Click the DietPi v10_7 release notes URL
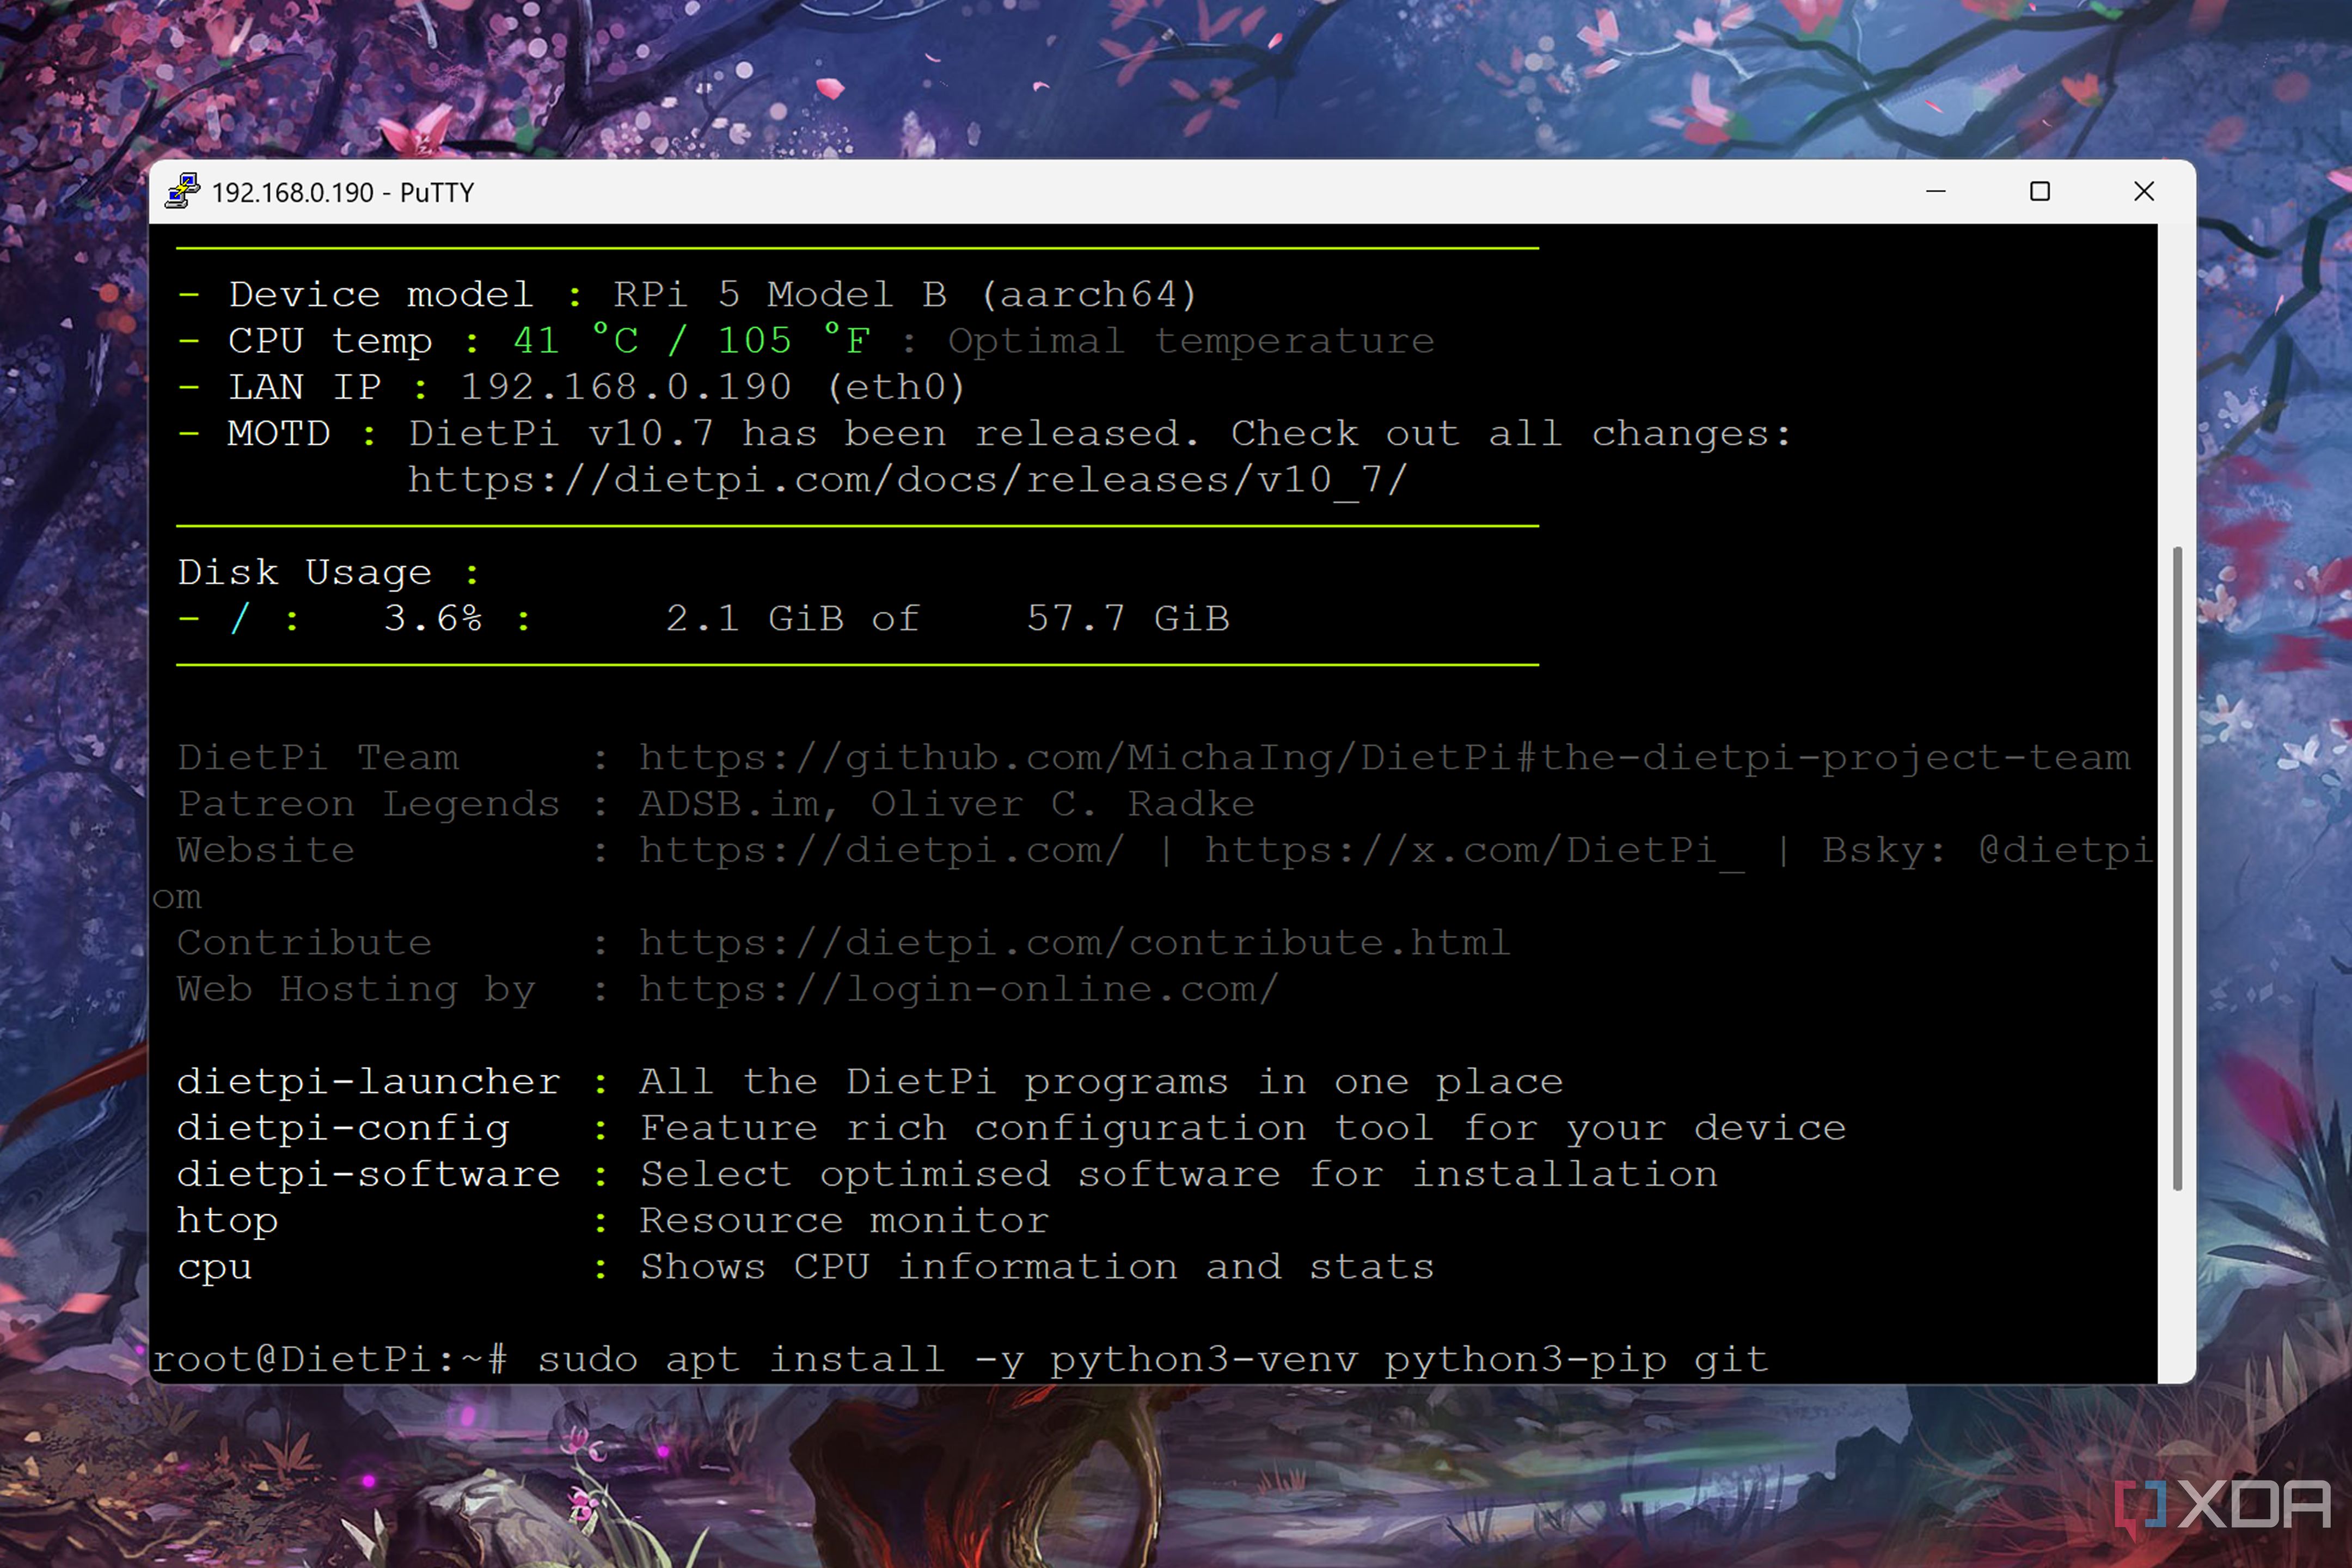Viewport: 2352px width, 1568px height. tap(908, 480)
